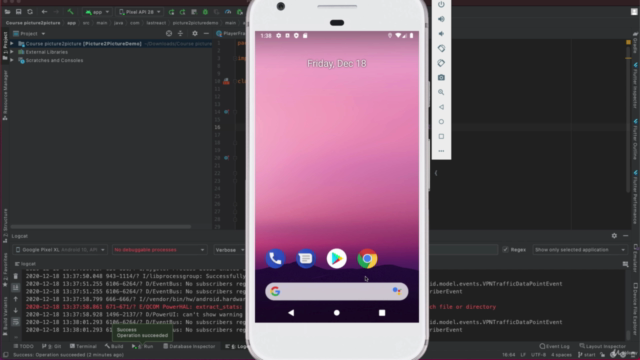Click the green Debug bug icon
Screen dimensions: 640x360
point(205,12)
